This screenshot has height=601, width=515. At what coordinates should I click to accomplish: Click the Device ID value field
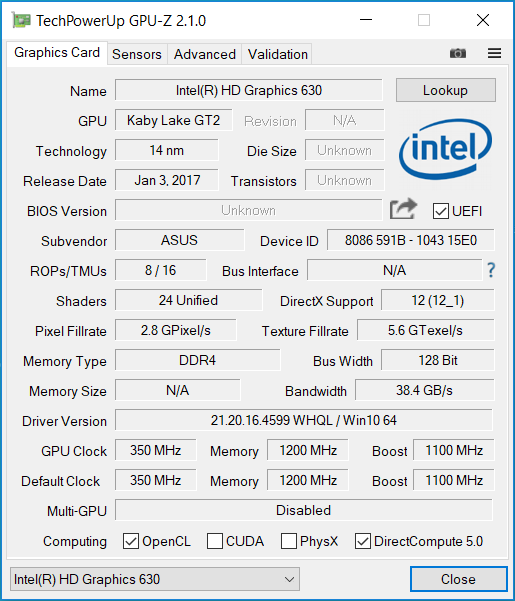tap(411, 240)
